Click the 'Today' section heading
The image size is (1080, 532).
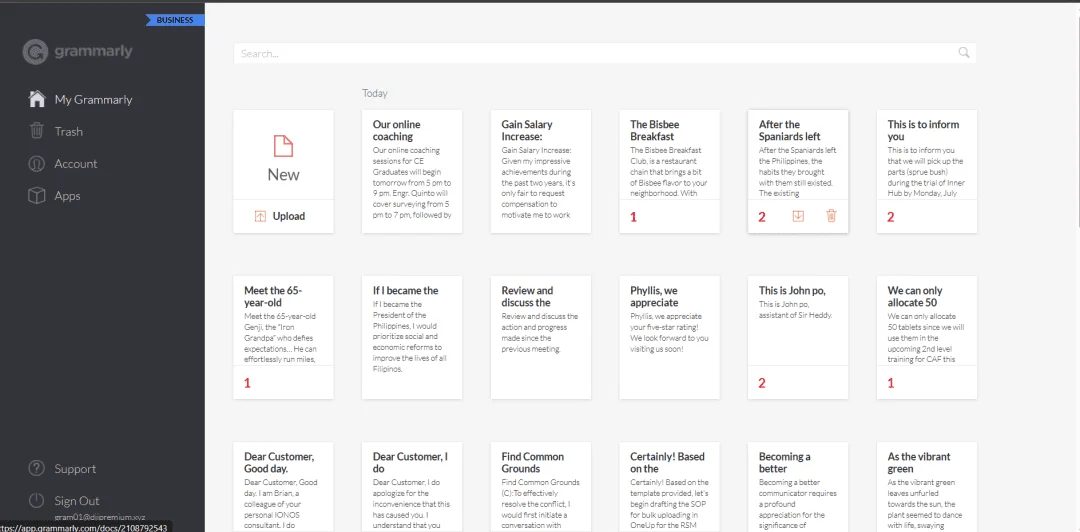tap(375, 93)
